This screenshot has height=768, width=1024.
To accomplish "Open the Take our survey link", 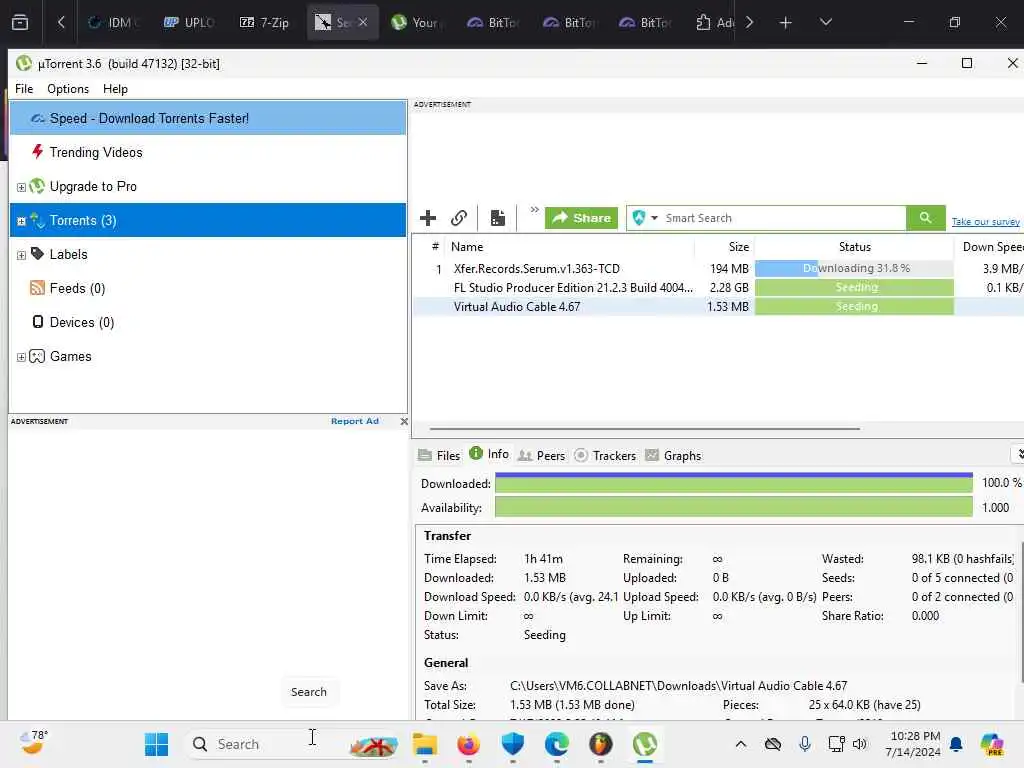I will pos(985,222).
